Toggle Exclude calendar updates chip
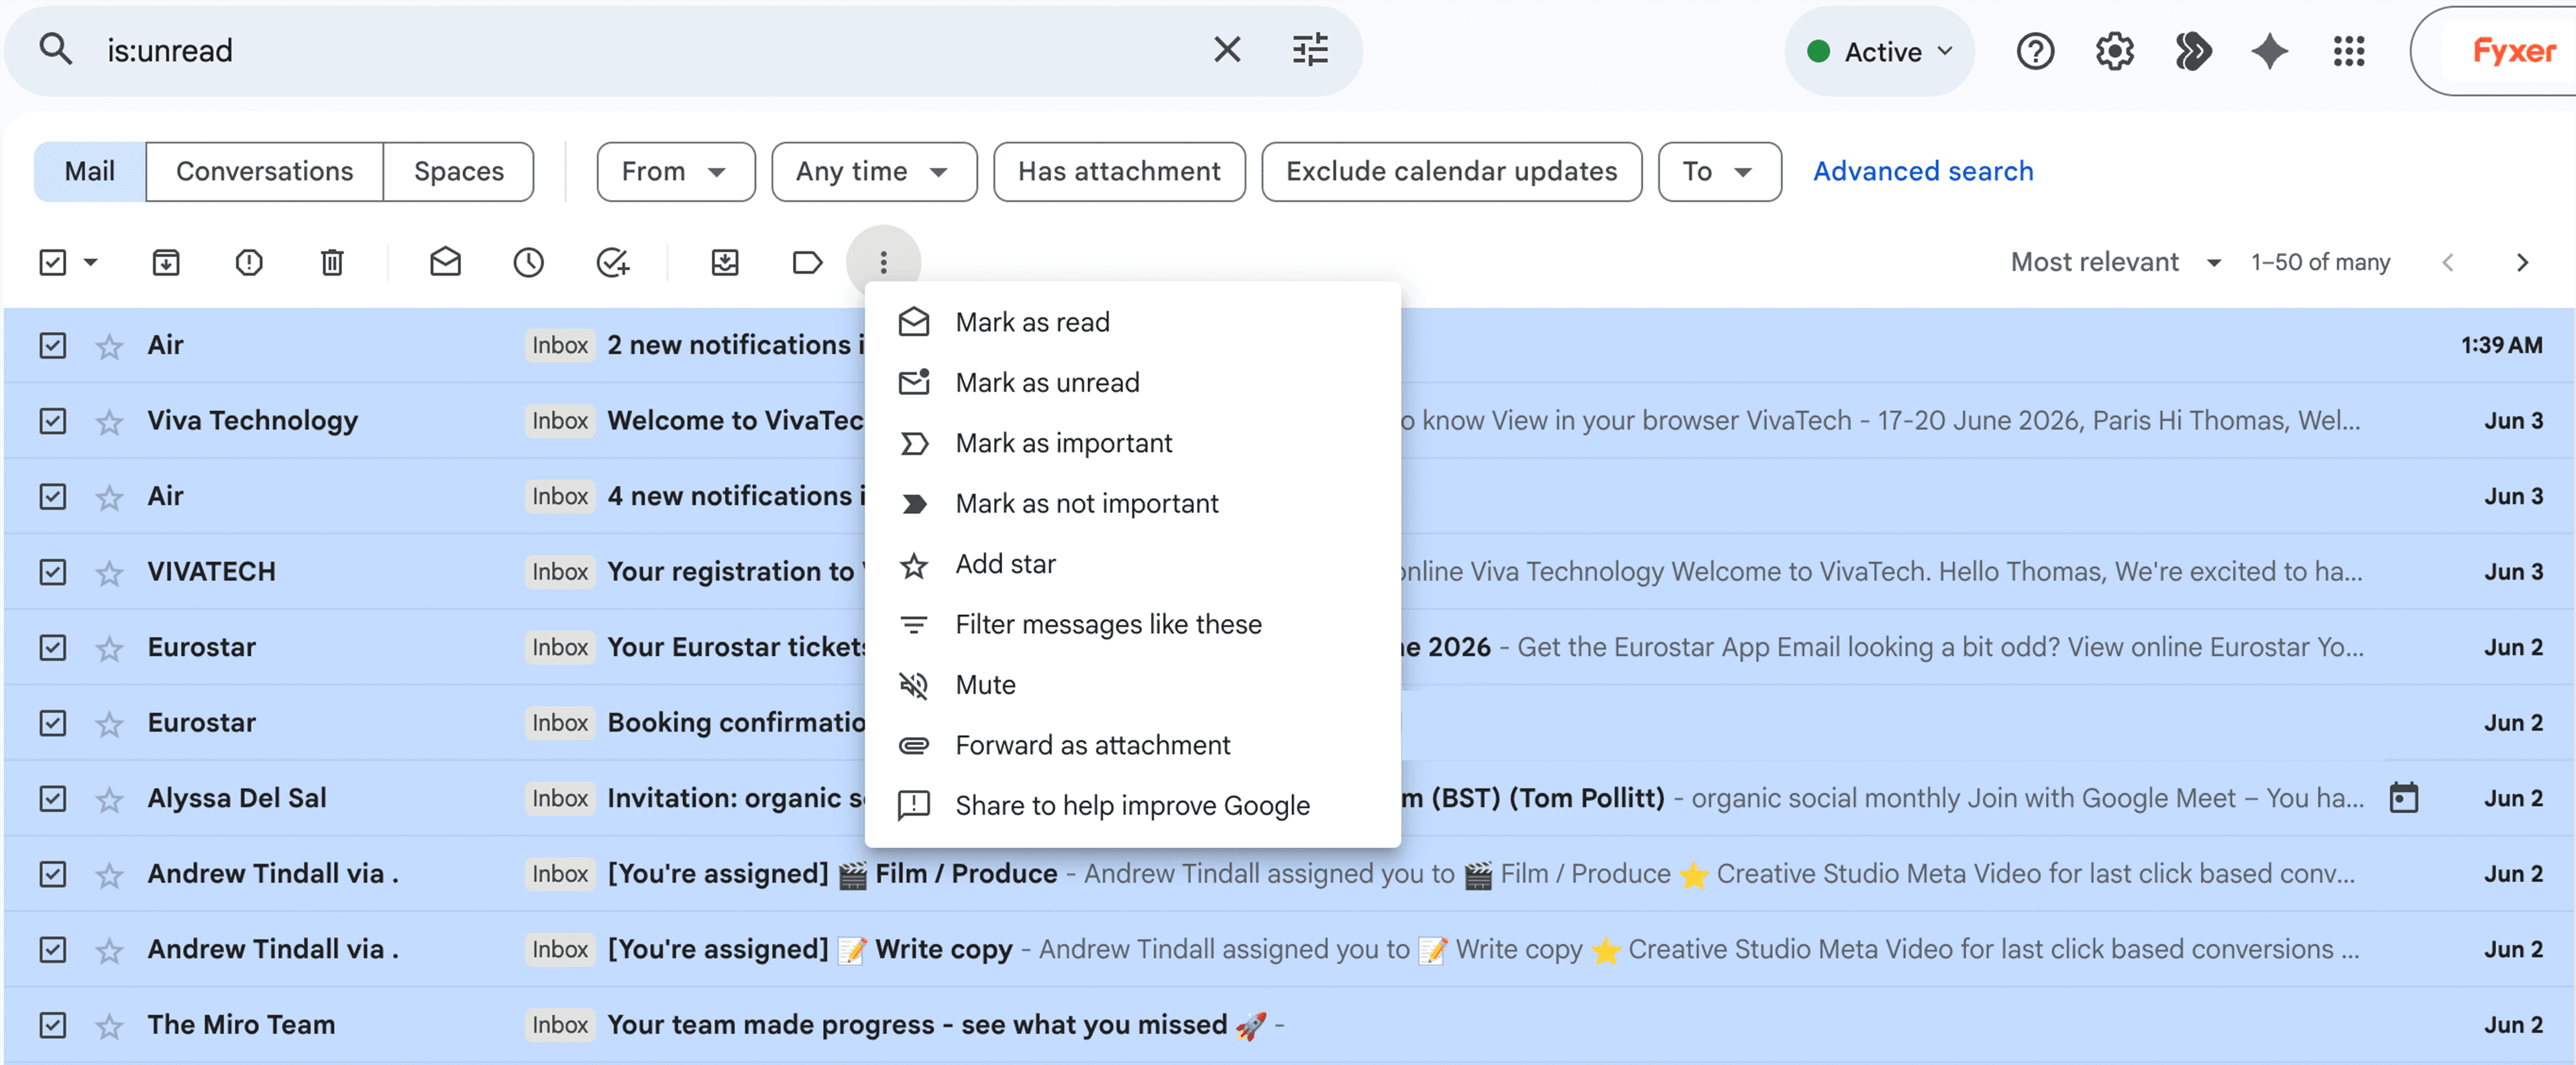2576x1065 pixels. point(1451,172)
